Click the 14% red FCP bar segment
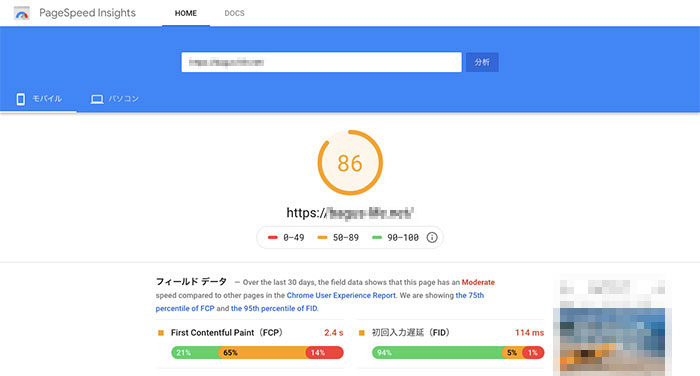This screenshot has height=376, width=700. [325, 353]
